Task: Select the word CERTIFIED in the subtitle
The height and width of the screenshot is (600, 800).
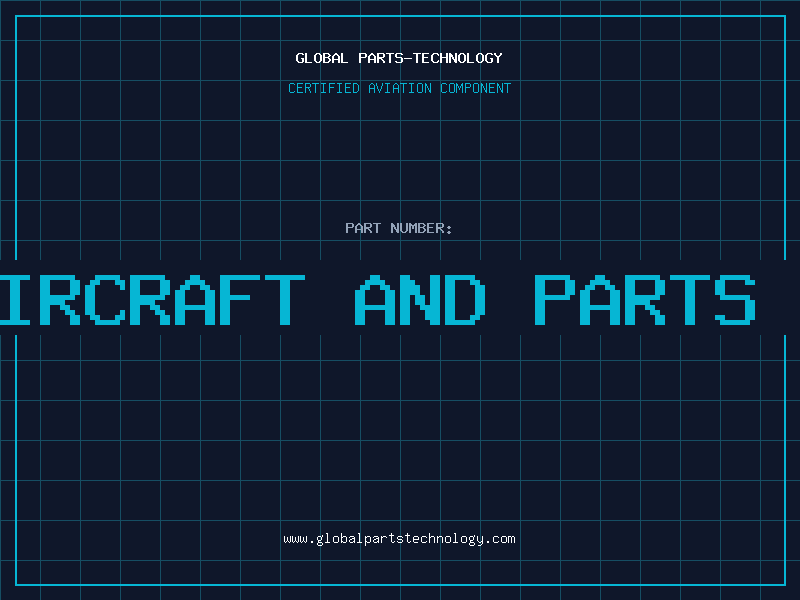Action: coord(324,88)
